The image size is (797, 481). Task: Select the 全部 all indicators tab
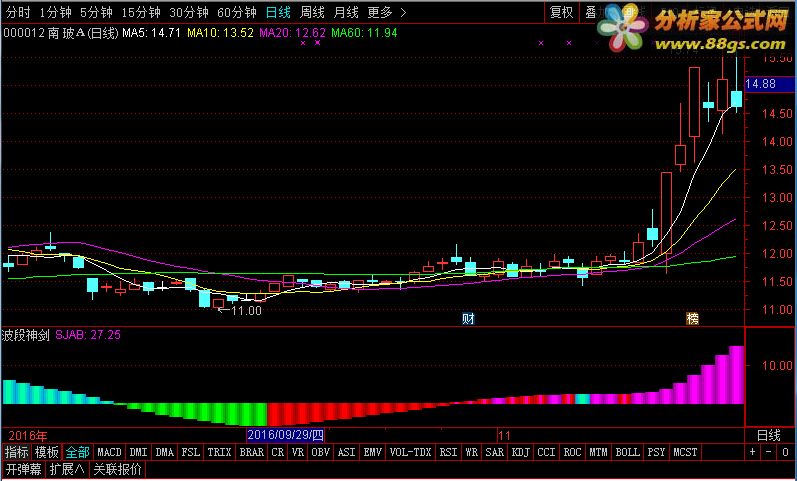pyautogui.click(x=78, y=452)
